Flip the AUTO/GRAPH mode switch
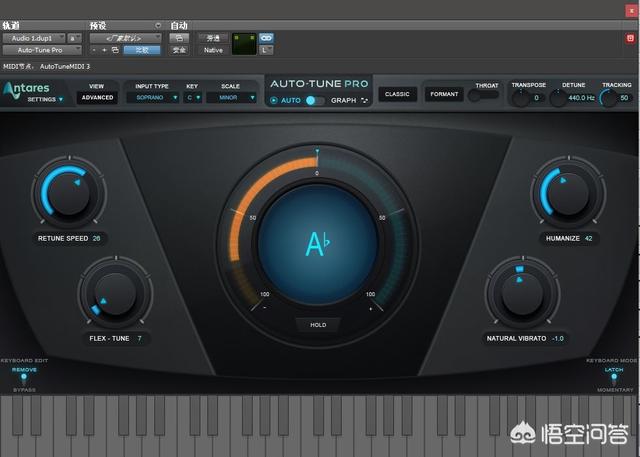 [x=315, y=100]
